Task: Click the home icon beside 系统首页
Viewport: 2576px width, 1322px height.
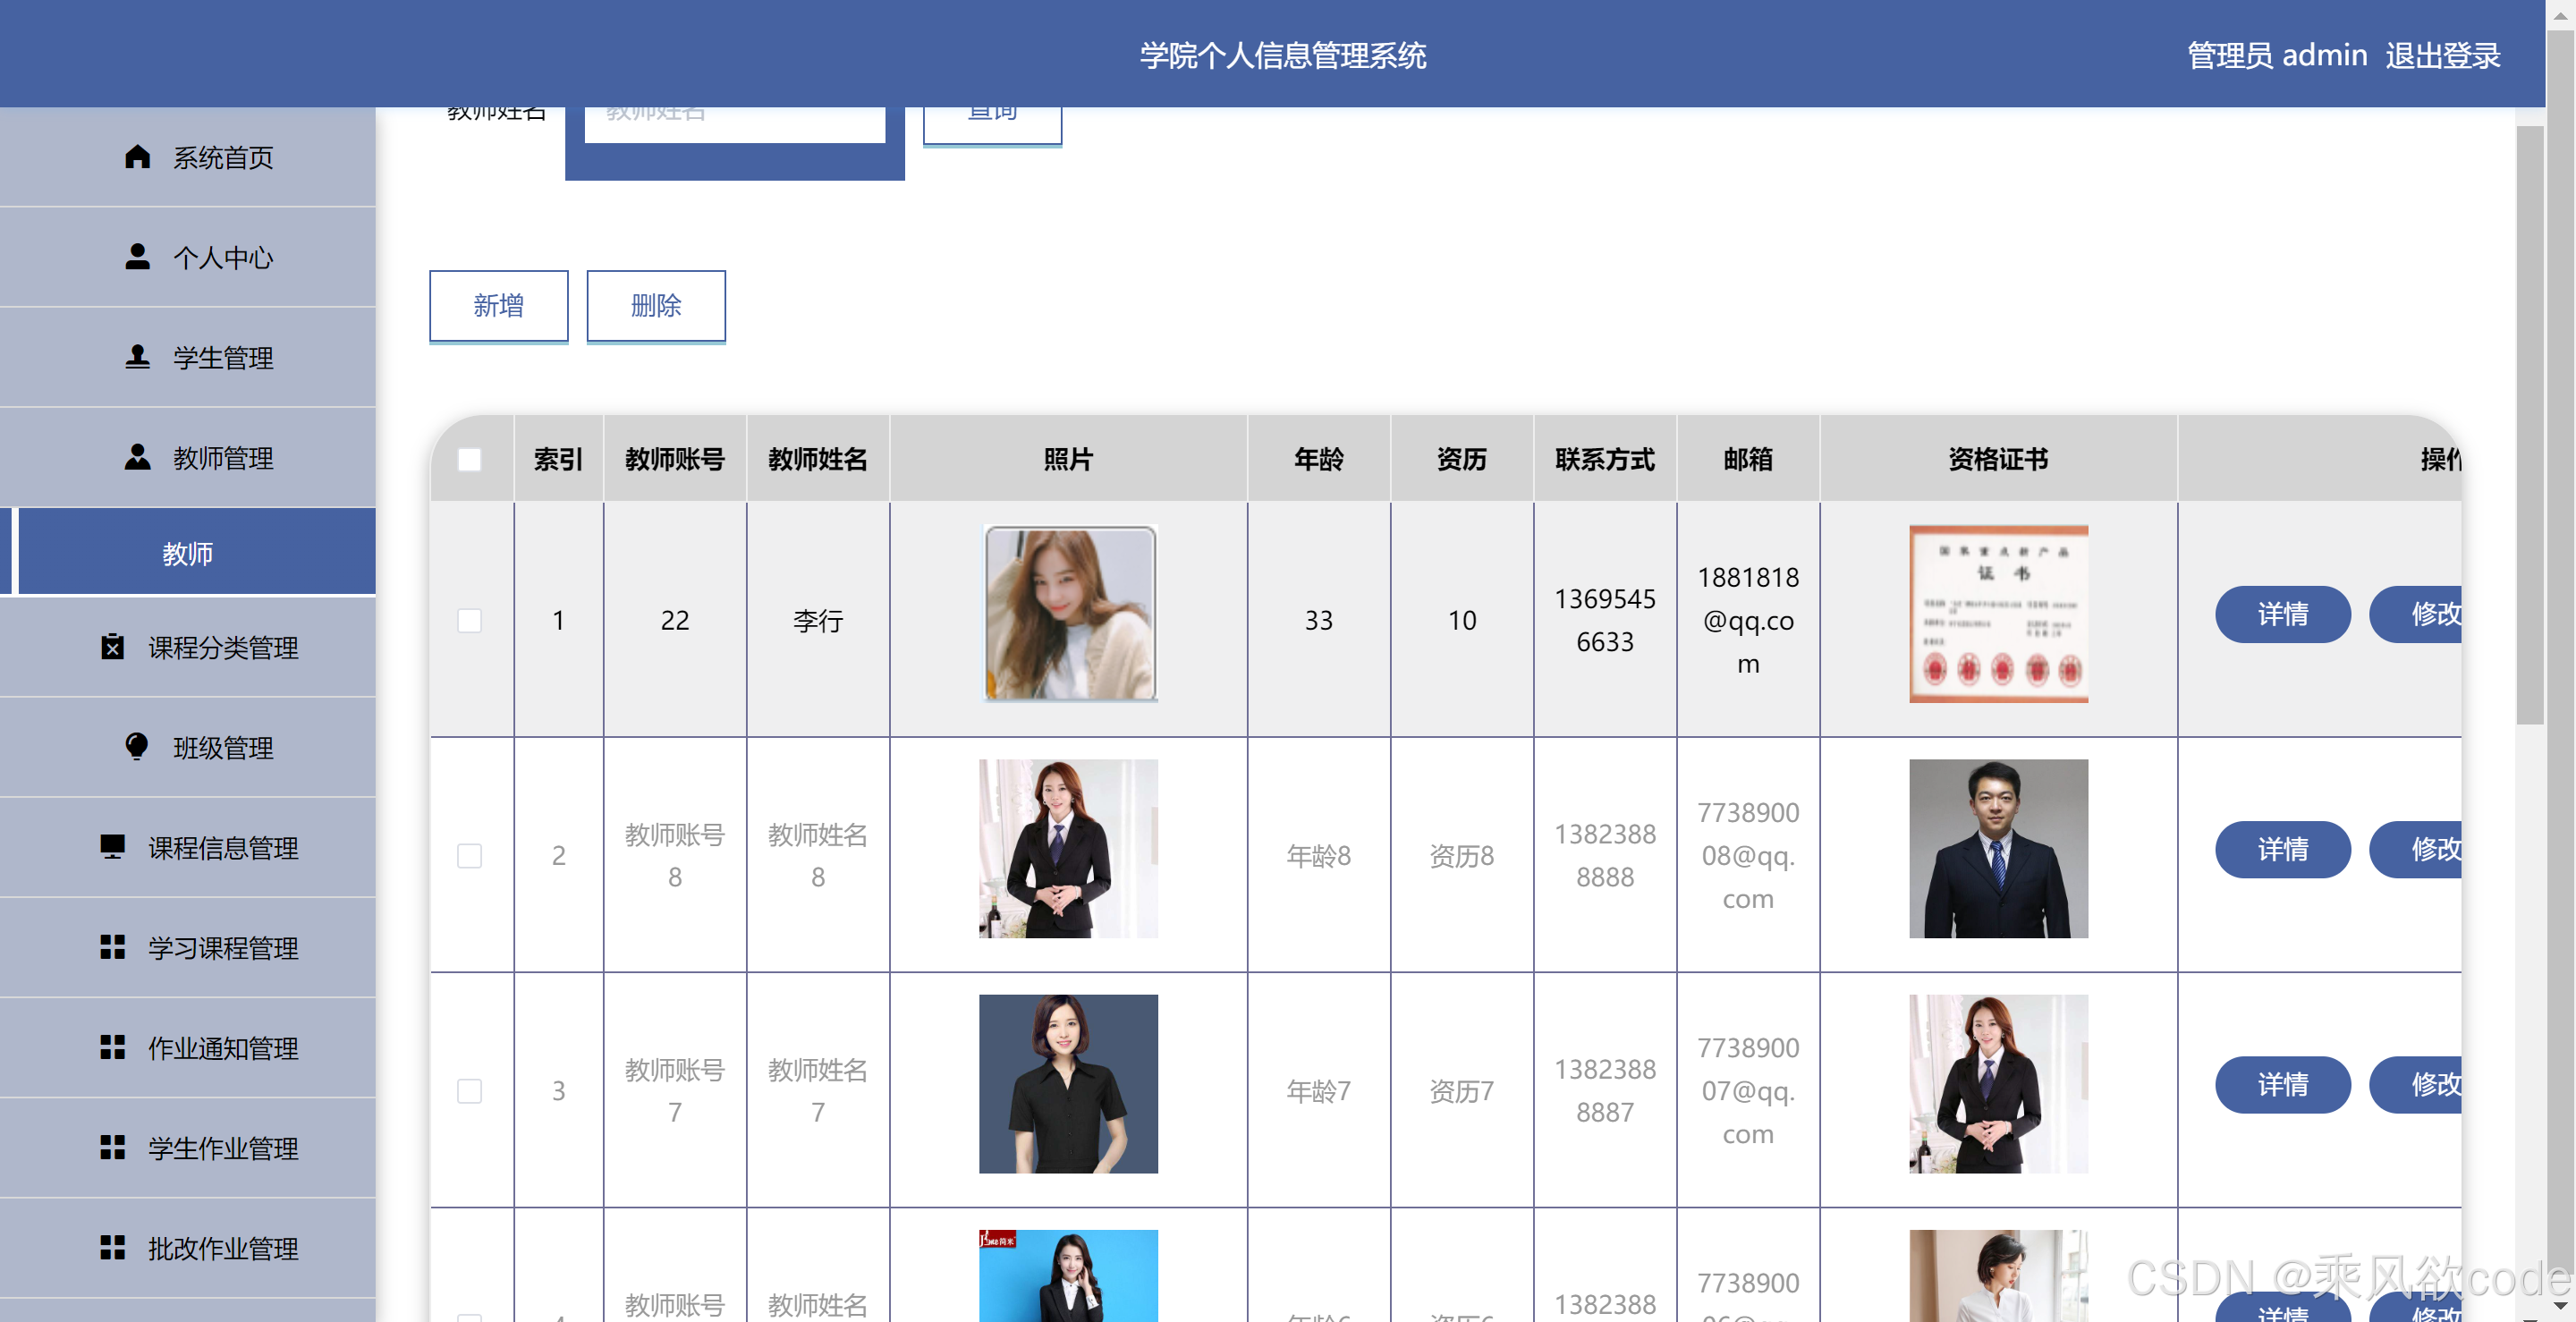Action: [137, 157]
